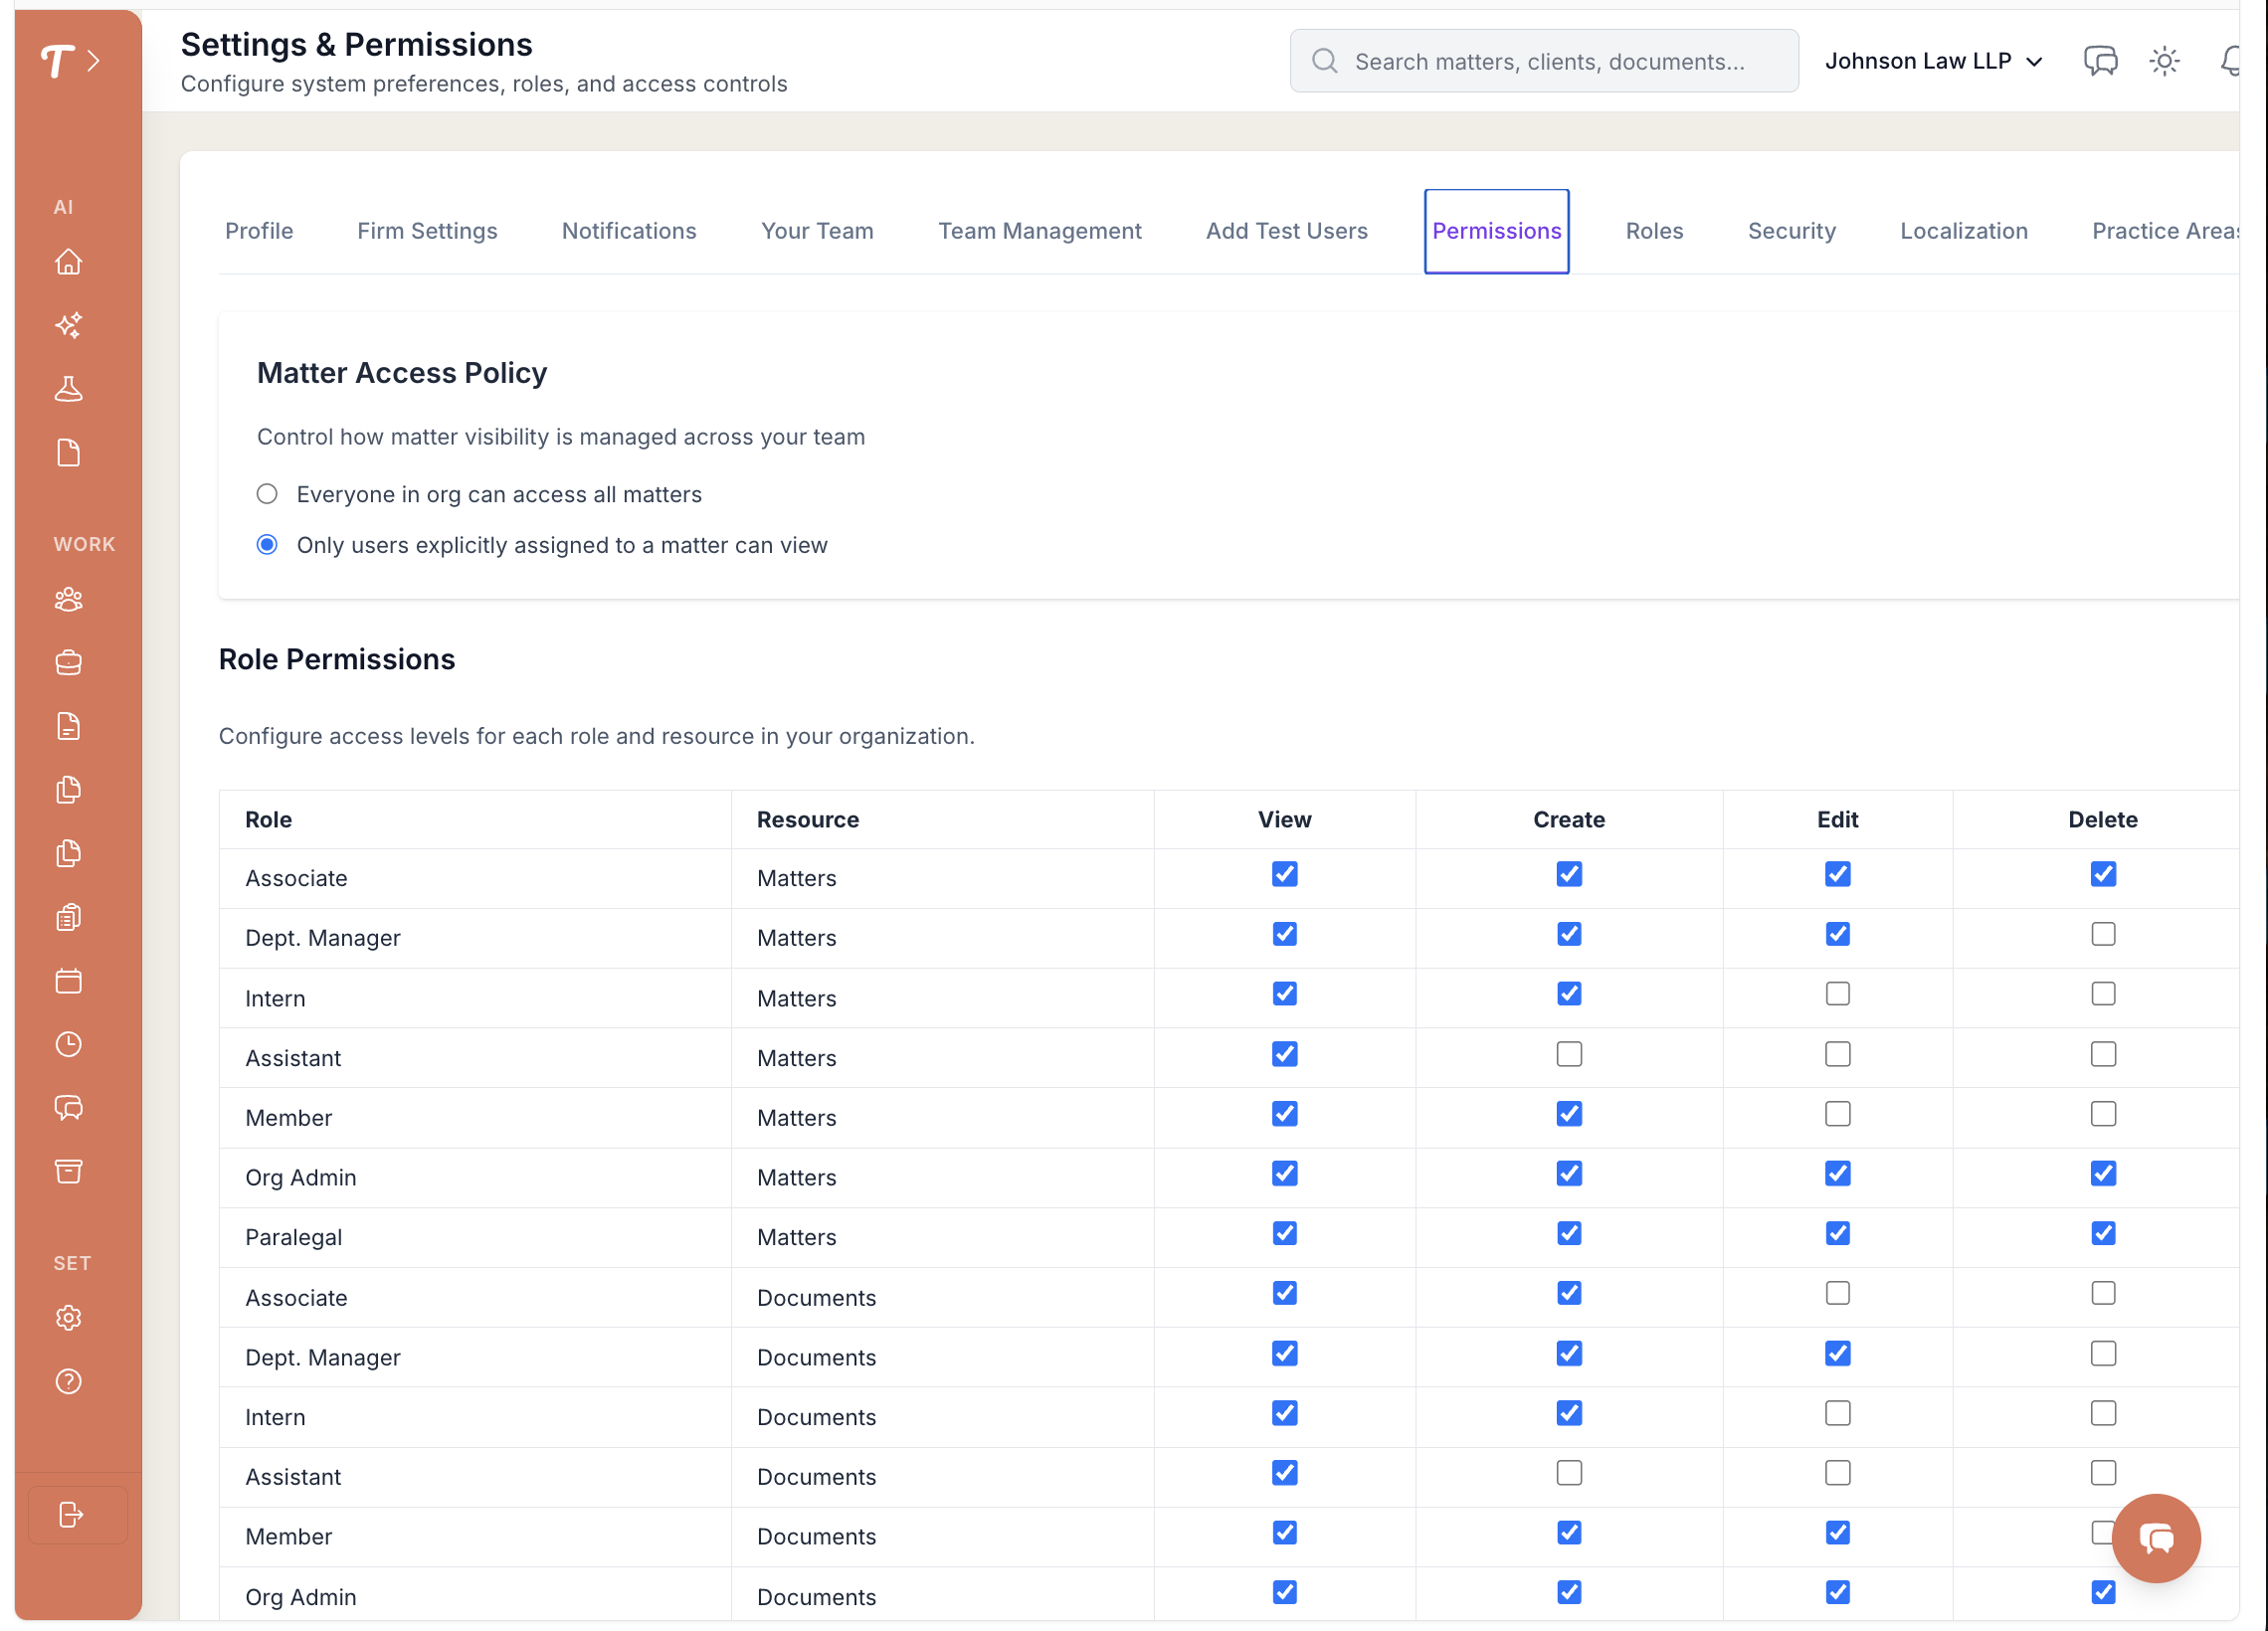2268x1631 pixels.
Task: Click the logout icon at sidebar bottom
Action: (x=71, y=1514)
